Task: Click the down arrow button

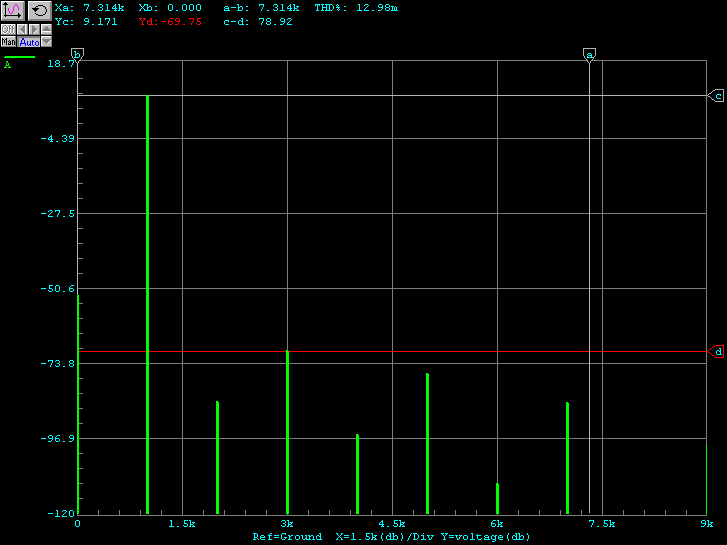Action: [46, 42]
